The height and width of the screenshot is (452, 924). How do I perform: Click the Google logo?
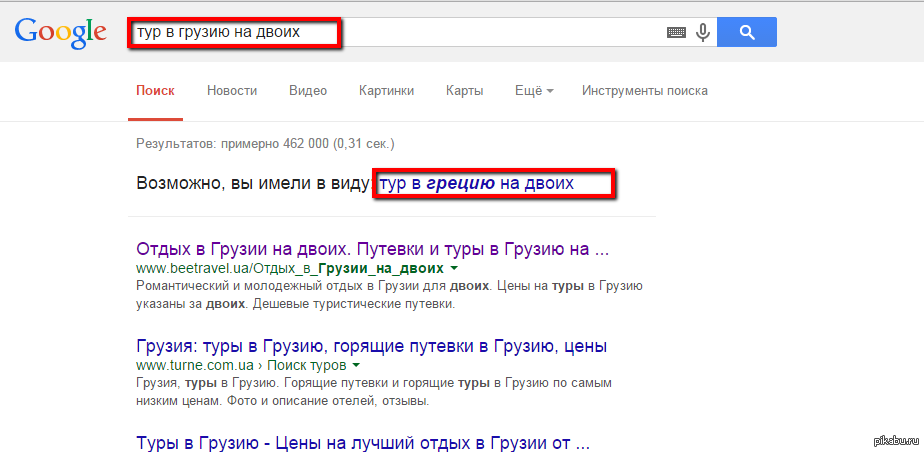pyautogui.click(x=60, y=32)
